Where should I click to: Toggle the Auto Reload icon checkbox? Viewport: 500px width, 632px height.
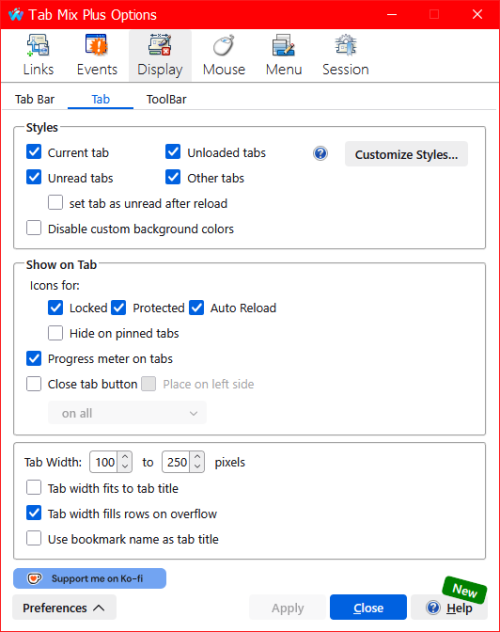(197, 308)
